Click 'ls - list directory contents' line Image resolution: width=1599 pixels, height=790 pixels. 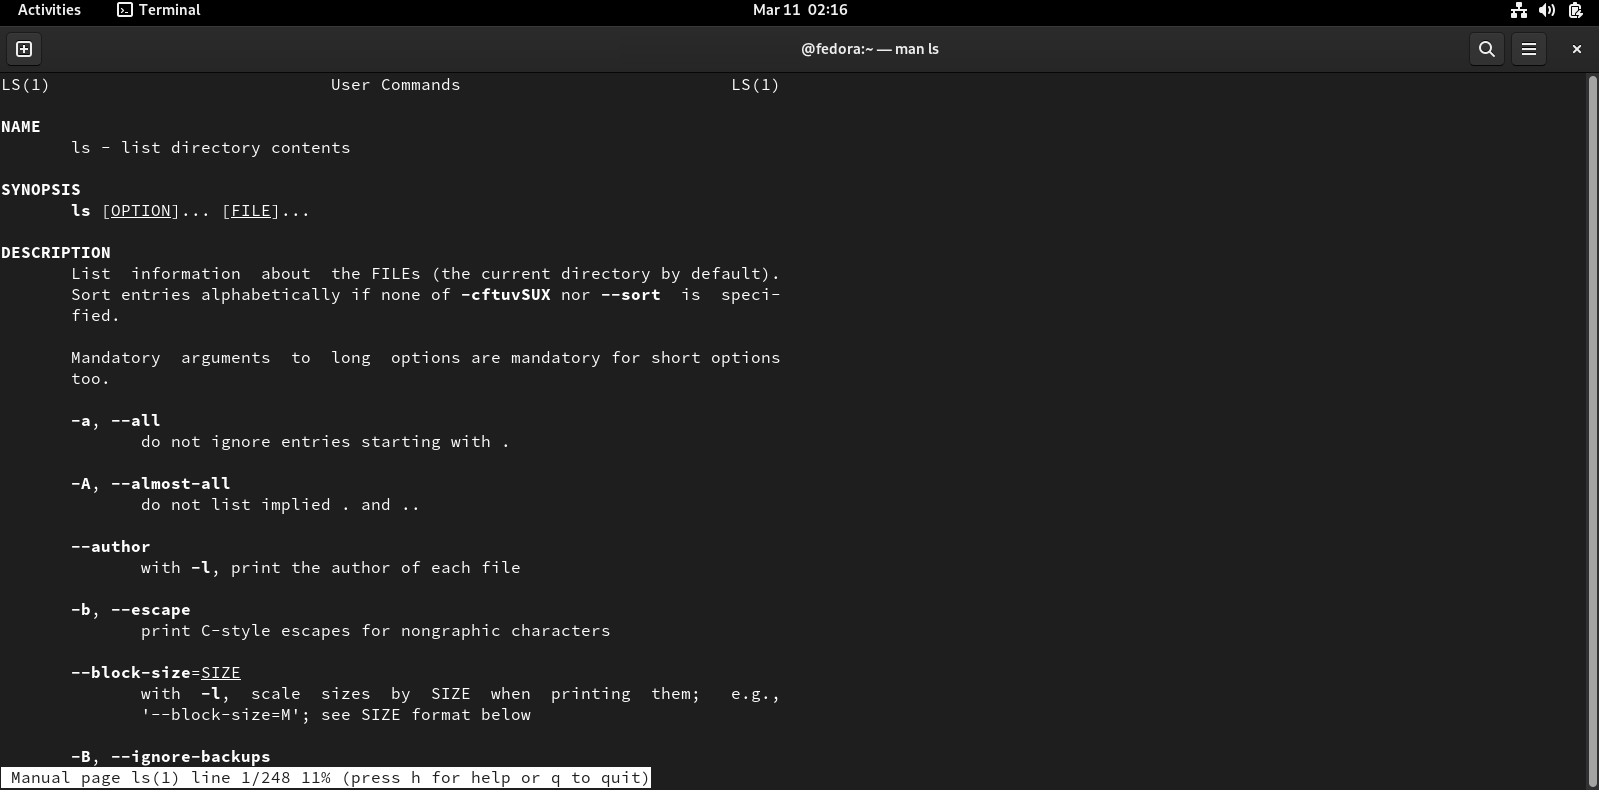click(x=211, y=148)
